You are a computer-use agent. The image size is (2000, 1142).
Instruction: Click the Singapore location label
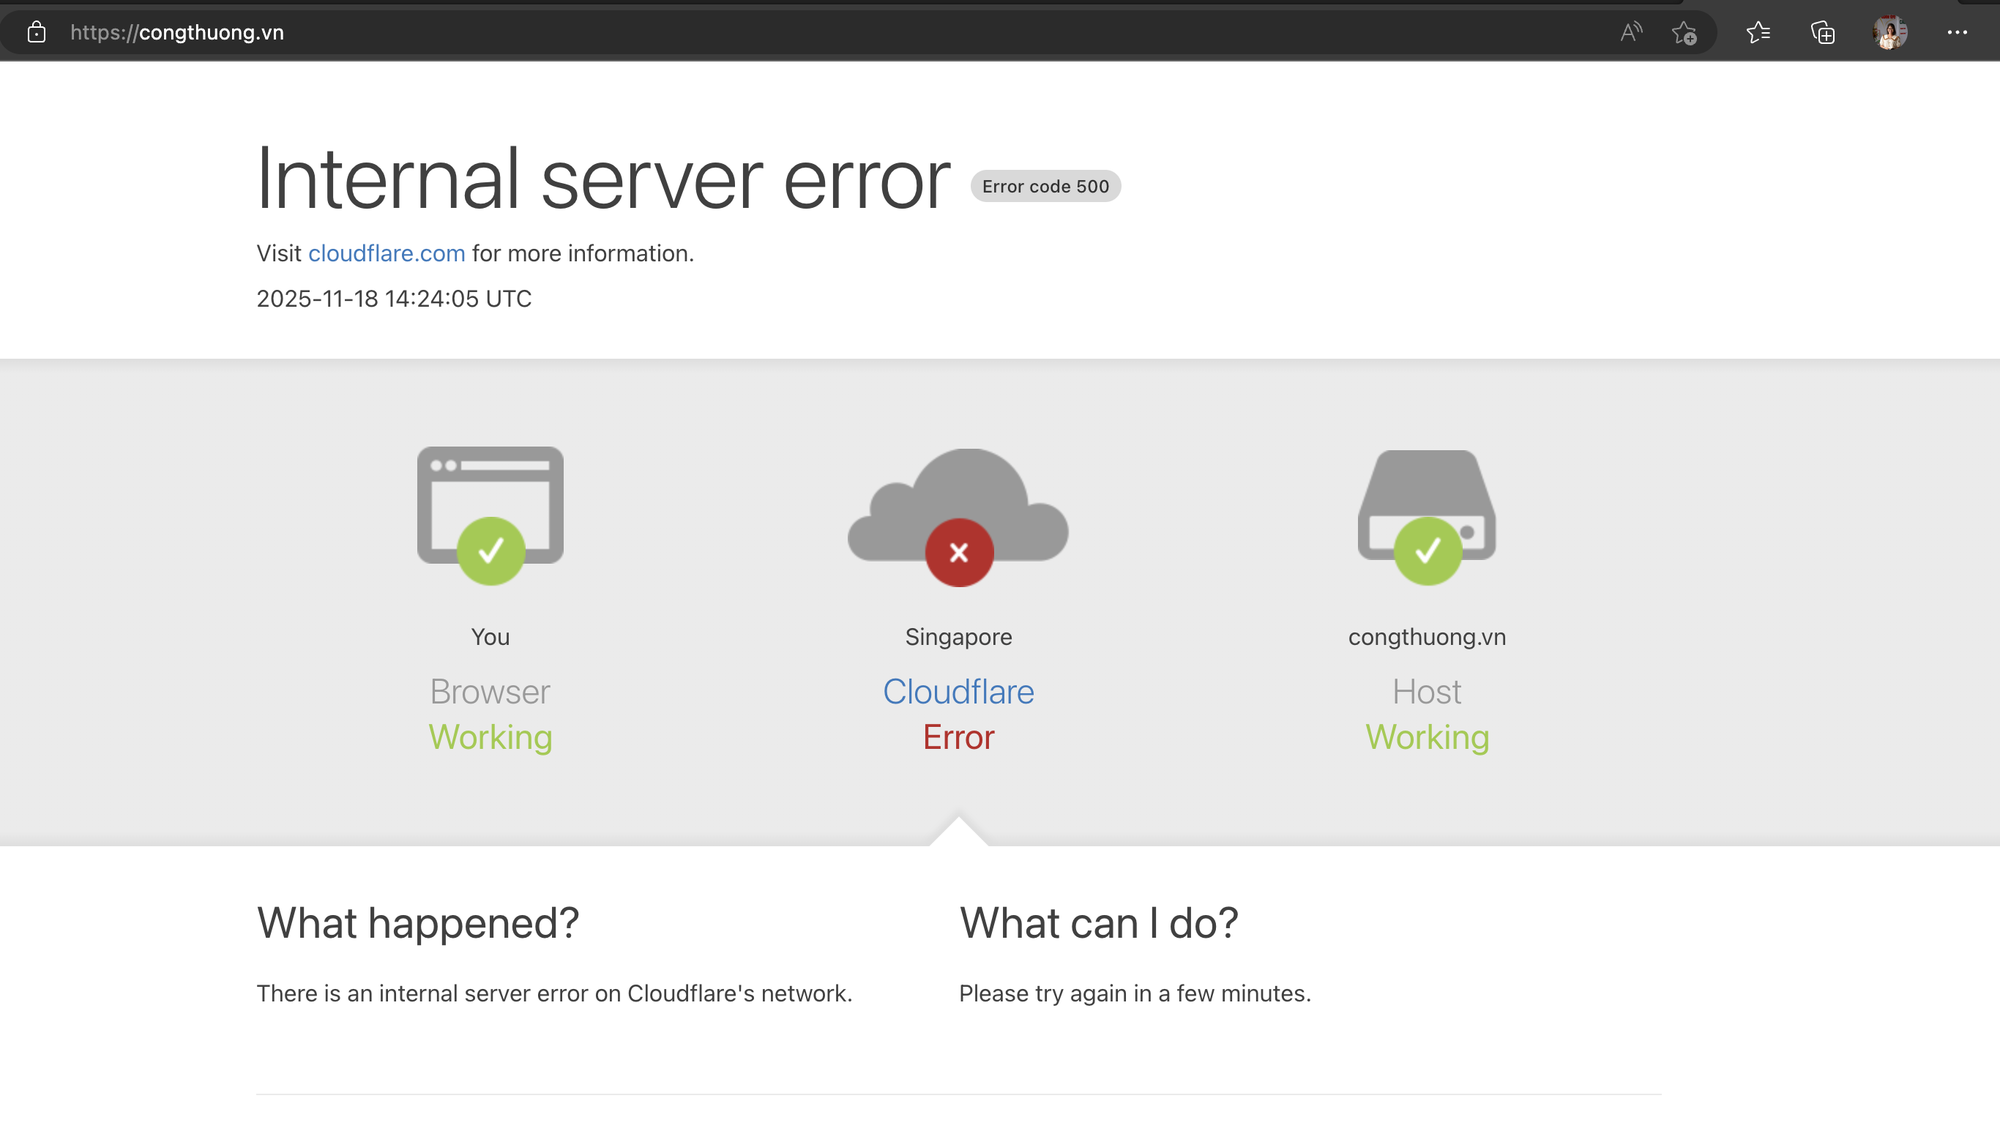pyautogui.click(x=958, y=636)
